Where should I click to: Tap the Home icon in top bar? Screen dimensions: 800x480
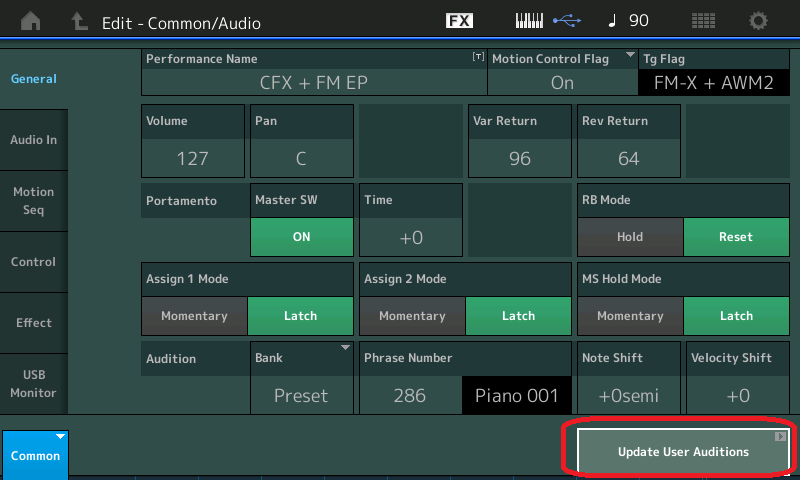[32, 21]
